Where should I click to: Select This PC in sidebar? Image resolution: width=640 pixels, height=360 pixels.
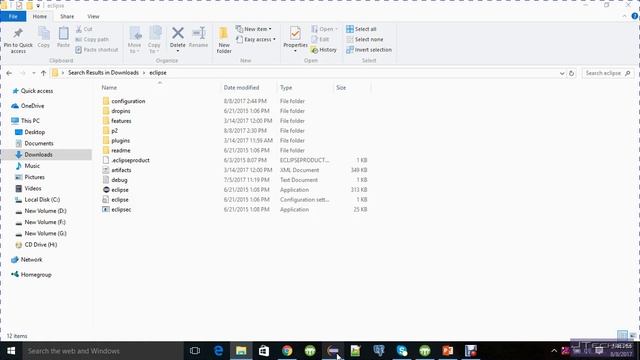point(30,120)
